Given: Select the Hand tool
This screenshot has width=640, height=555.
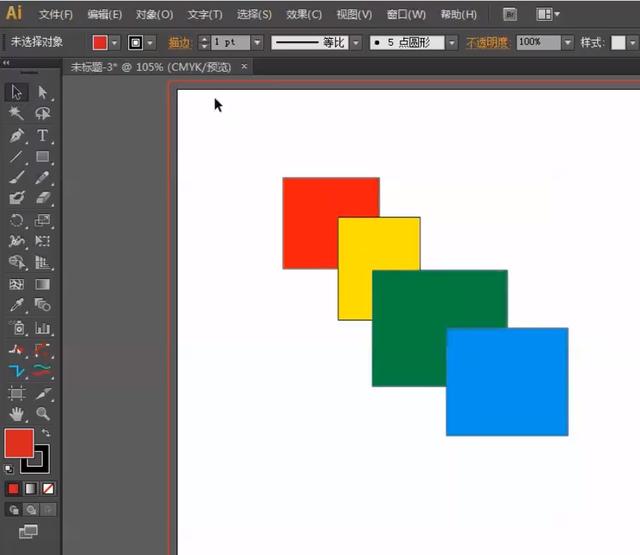Looking at the screenshot, I should [x=16, y=414].
